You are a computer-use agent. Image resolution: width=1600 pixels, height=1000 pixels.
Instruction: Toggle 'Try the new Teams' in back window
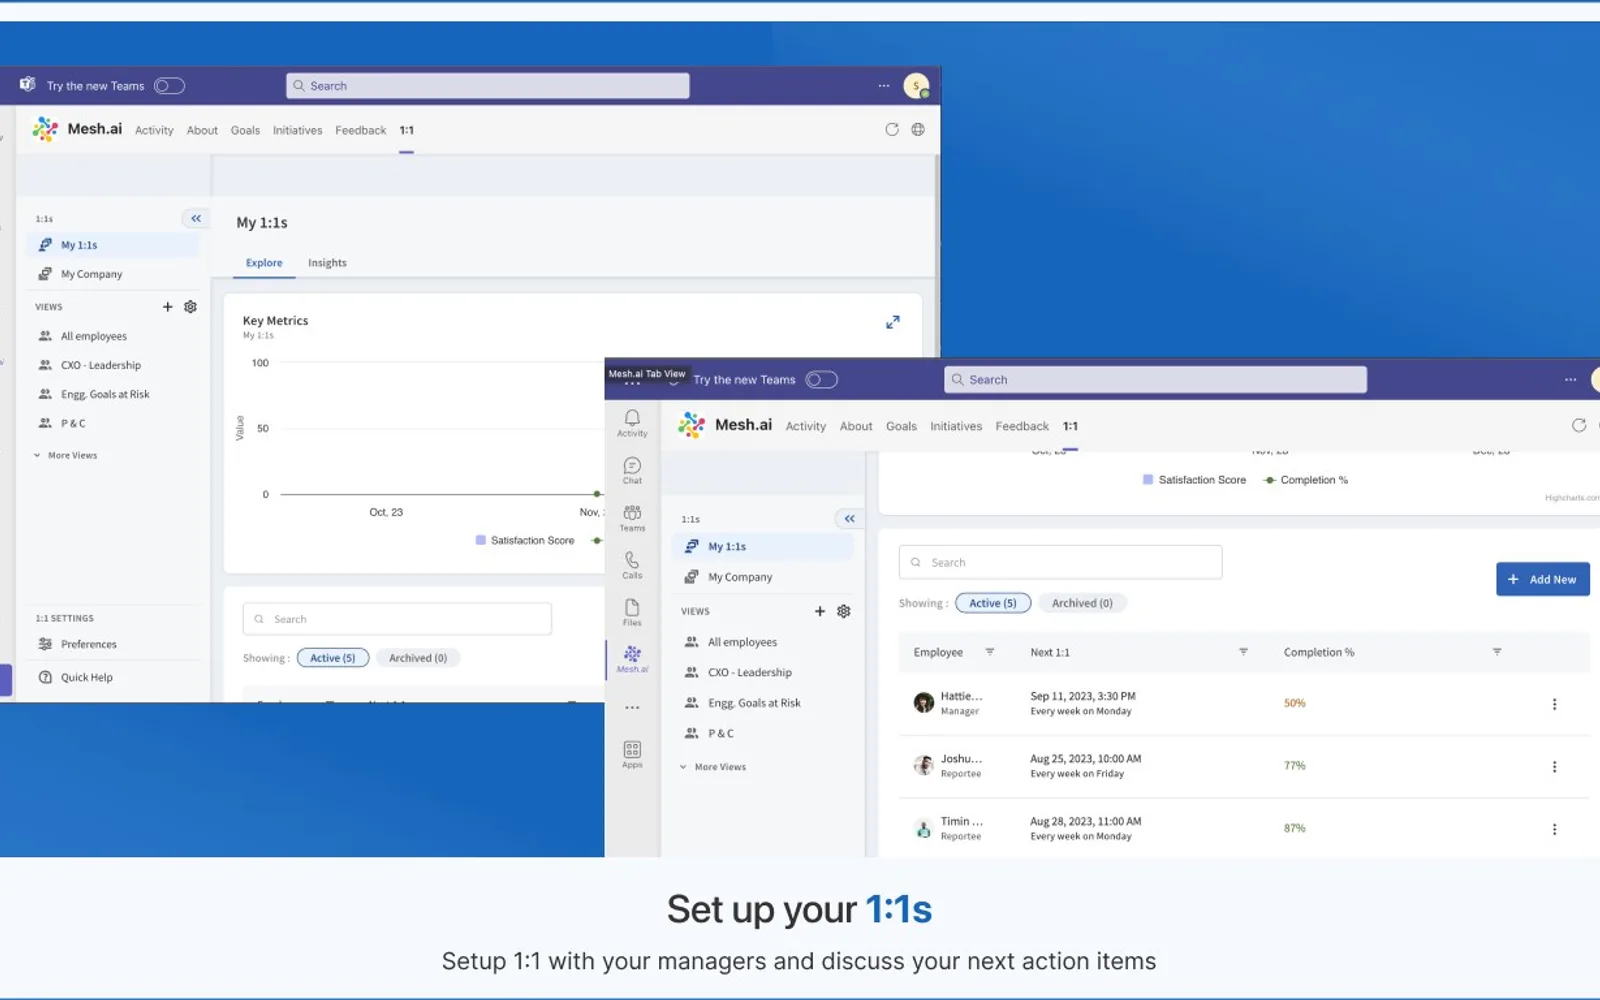click(x=169, y=86)
